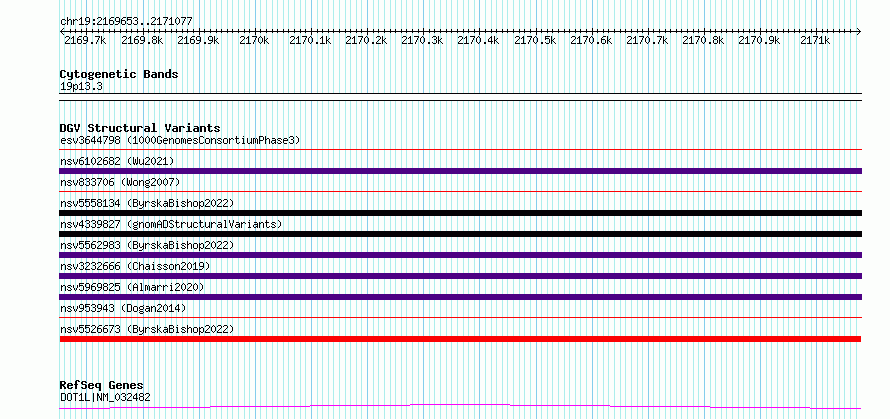The height and width of the screenshot is (419, 890).
Task: Open variant esv3644798 (1000GenomesConsortiumPhase3)
Action: (180, 140)
